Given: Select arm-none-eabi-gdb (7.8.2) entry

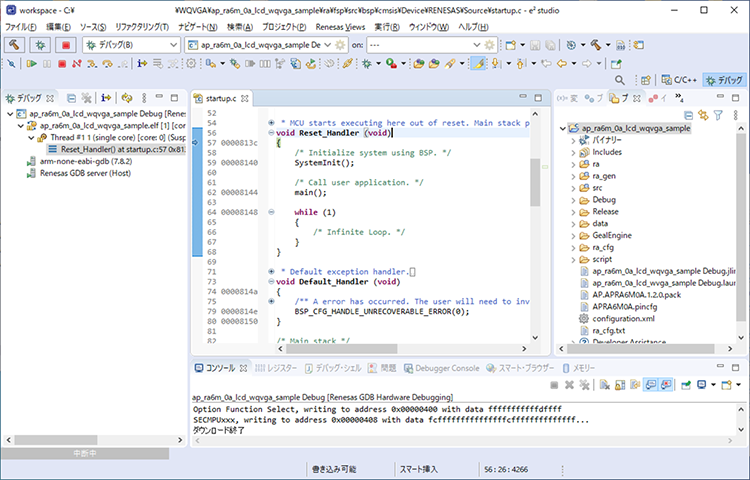Looking at the screenshot, I should pos(86,161).
